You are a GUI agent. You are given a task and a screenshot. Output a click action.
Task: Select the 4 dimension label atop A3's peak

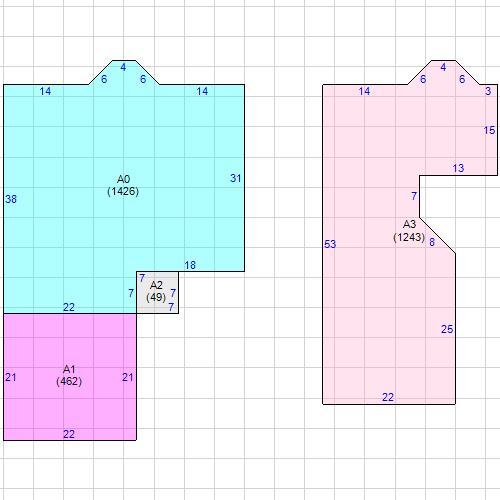pyautogui.click(x=443, y=67)
